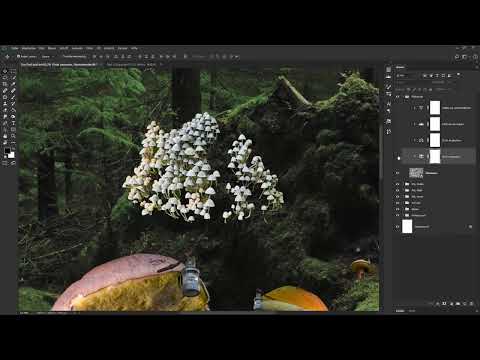Hide the bottom background layer
The width and height of the screenshot is (480, 360).
click(x=397, y=227)
